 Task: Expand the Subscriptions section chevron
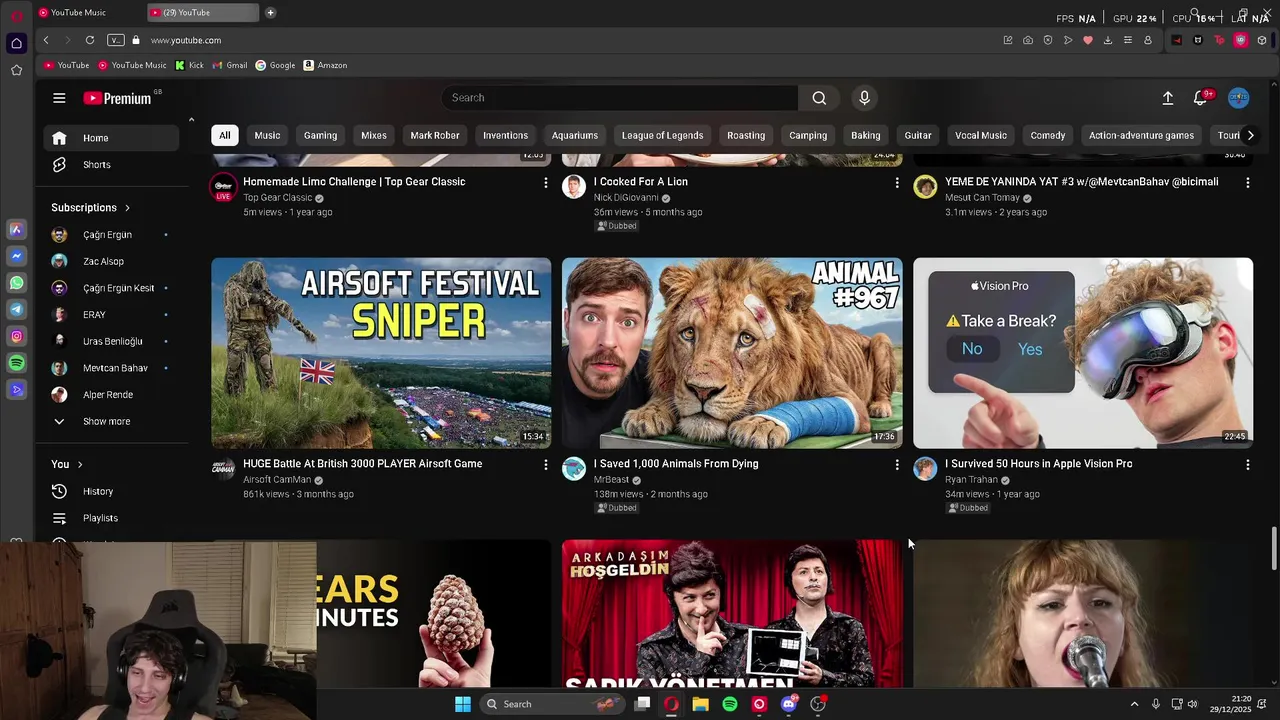127,208
